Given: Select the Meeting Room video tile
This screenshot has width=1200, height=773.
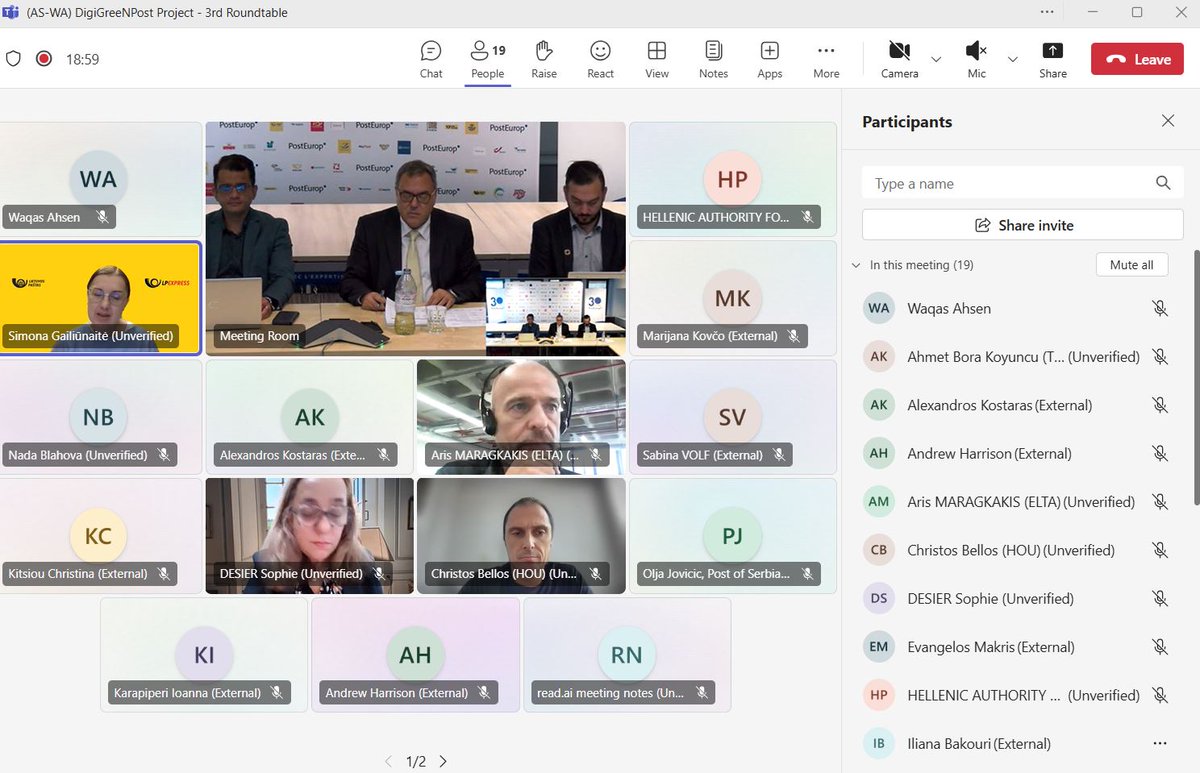Looking at the screenshot, I should click(415, 238).
